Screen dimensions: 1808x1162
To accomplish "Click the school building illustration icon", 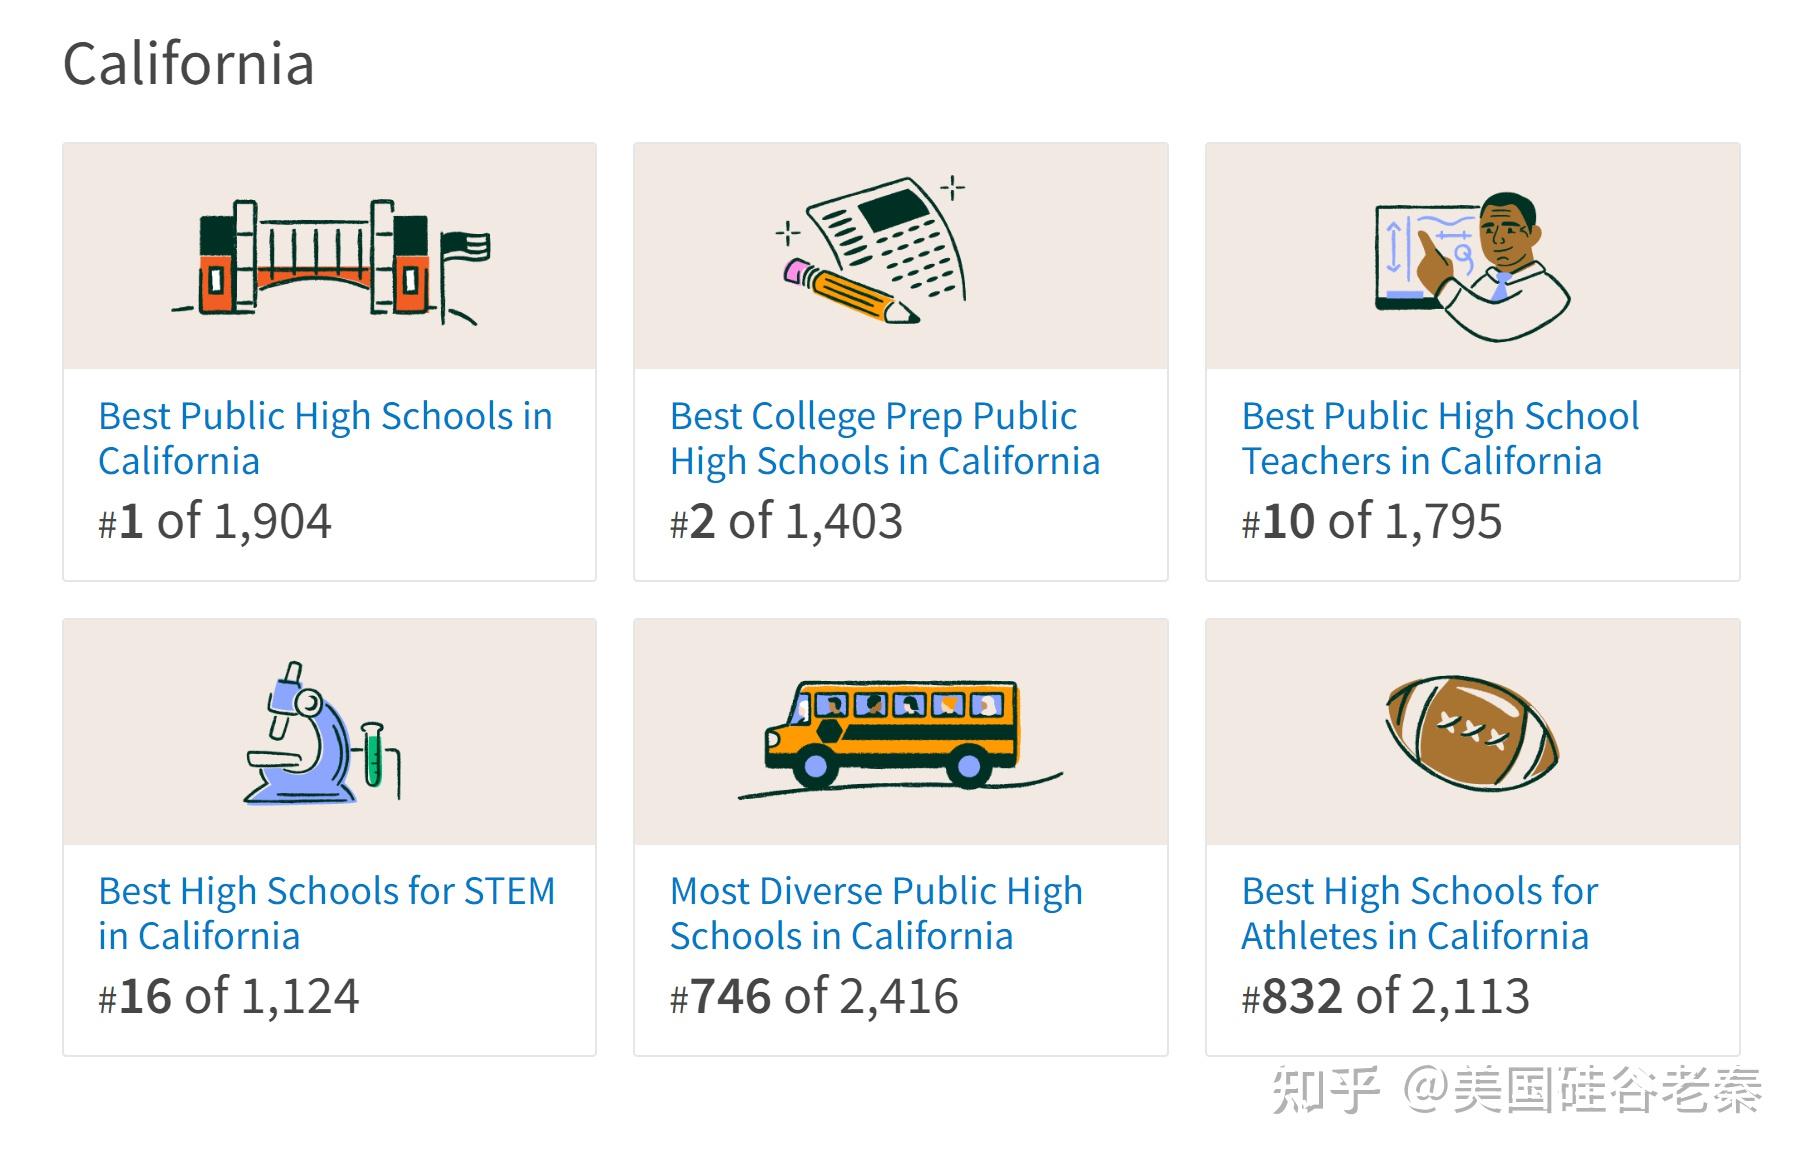I will pyautogui.click(x=330, y=258).
